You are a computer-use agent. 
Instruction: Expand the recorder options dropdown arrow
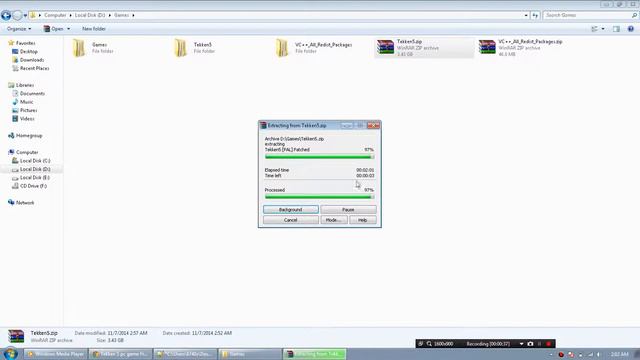click(x=521, y=344)
